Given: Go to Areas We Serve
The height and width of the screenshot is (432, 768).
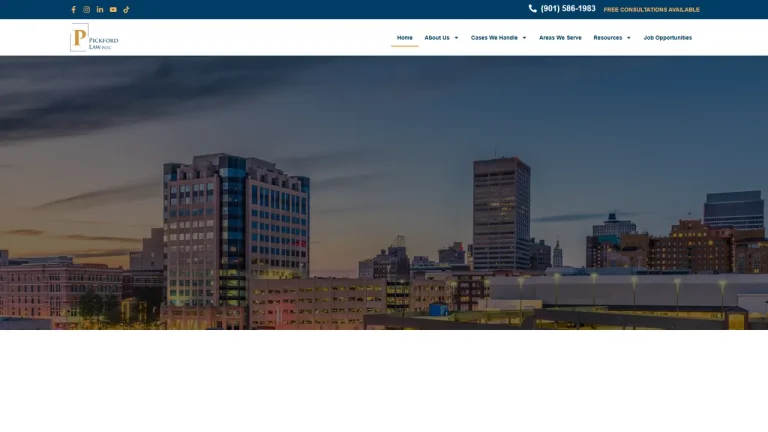Looking at the screenshot, I should click(560, 38).
